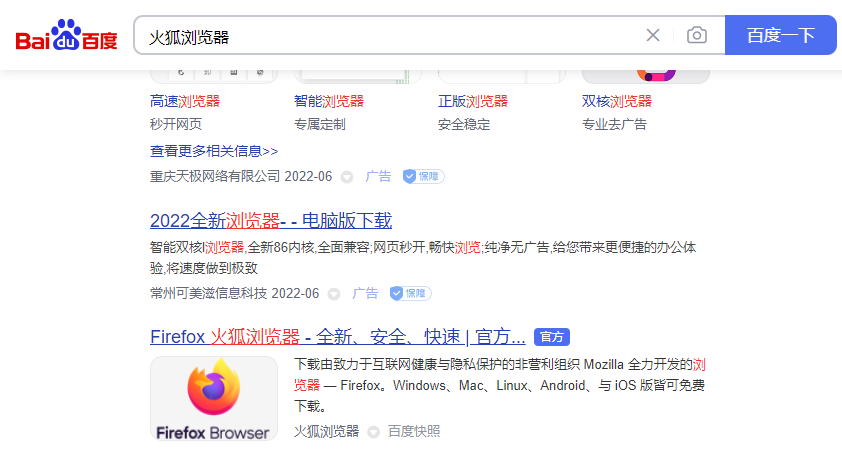This screenshot has width=842, height=450.
Task: Focus the search field containing 火狐浏览器
Action: [x=390, y=36]
